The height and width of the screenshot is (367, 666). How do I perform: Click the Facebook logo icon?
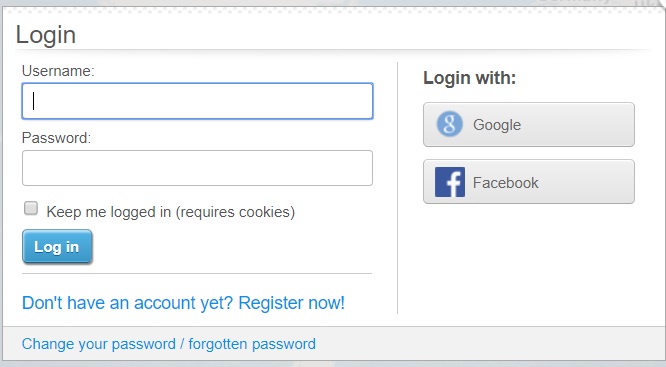(x=450, y=182)
